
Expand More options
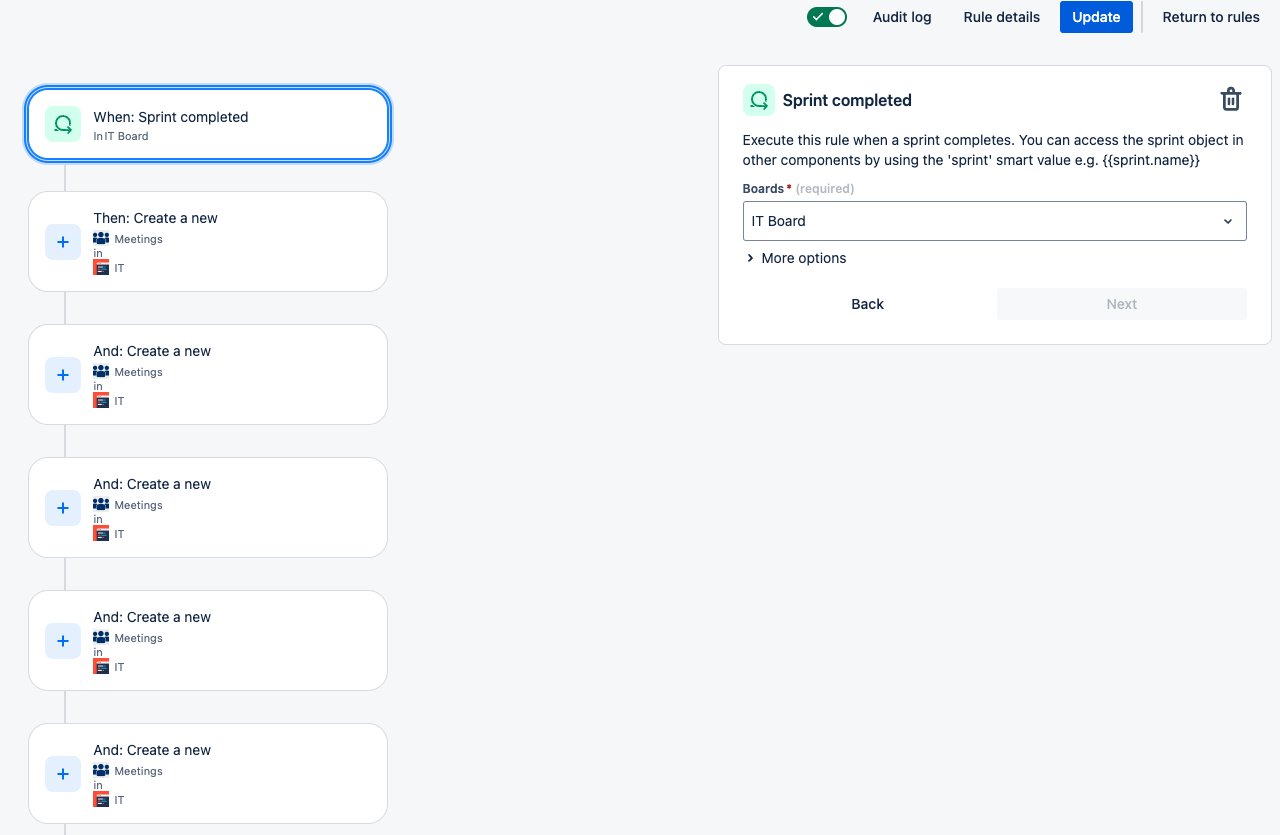click(796, 258)
